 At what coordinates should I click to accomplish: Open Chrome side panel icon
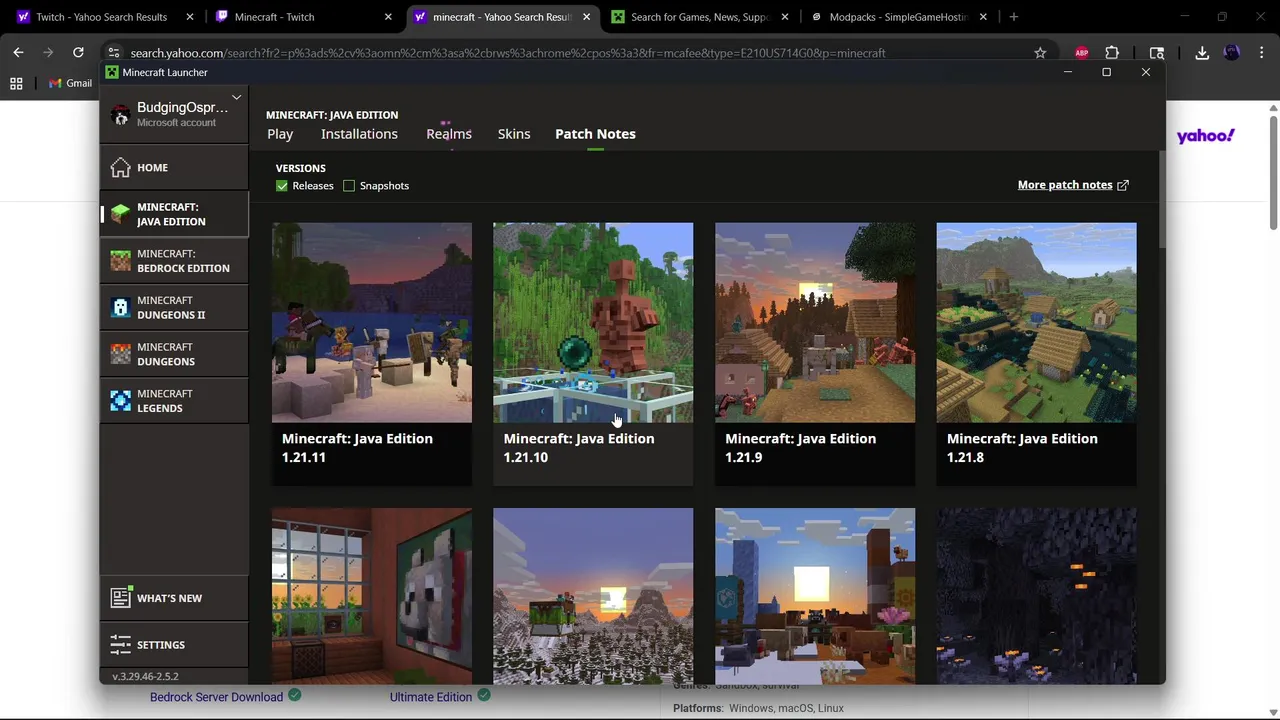click(1157, 53)
